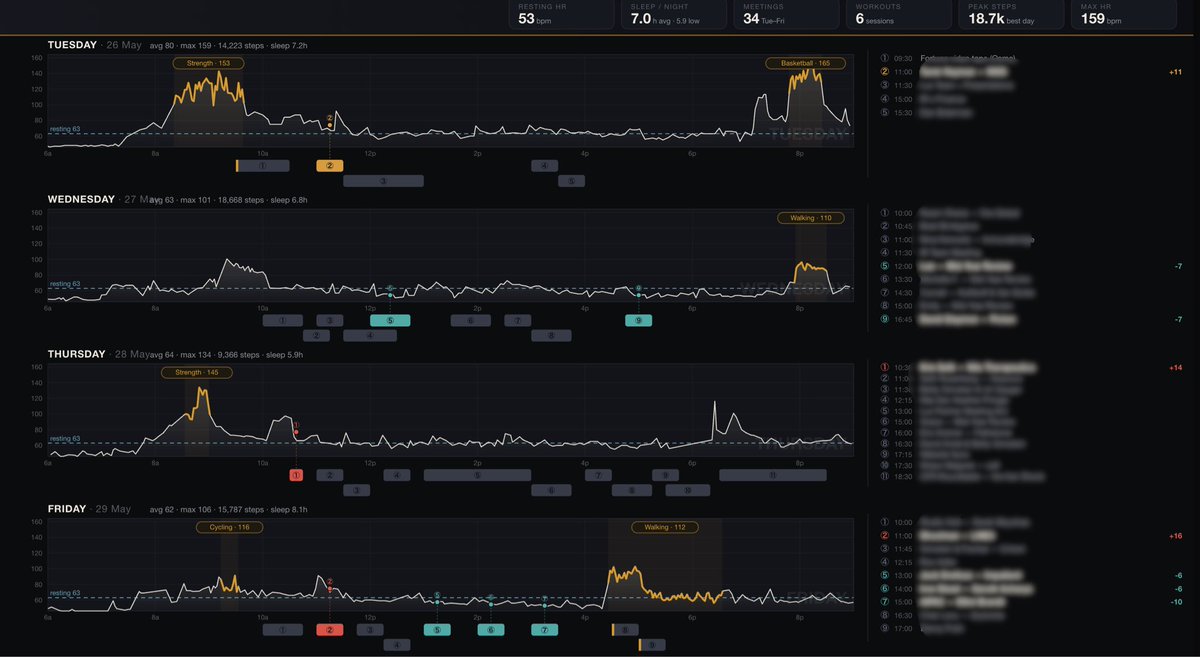This screenshot has height=657, width=1200.
Task: Click Wednesday's meeting block 1
Action: click(x=283, y=321)
